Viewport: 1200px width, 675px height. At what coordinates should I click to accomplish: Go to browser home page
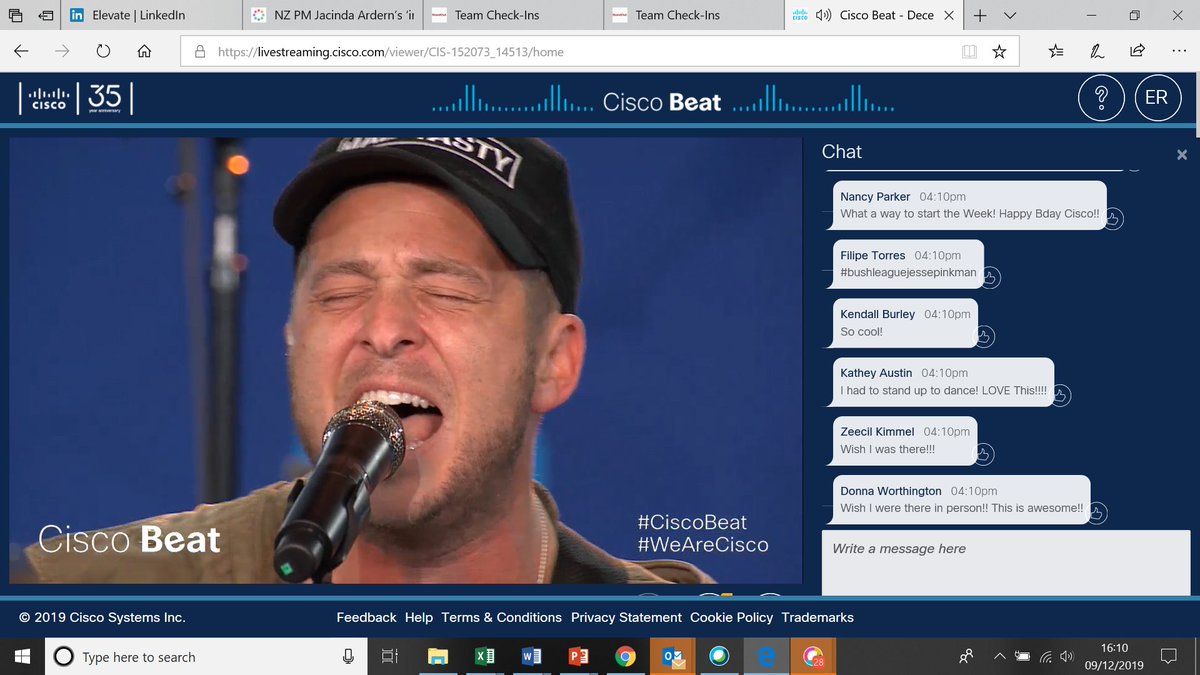pyautogui.click(x=144, y=51)
